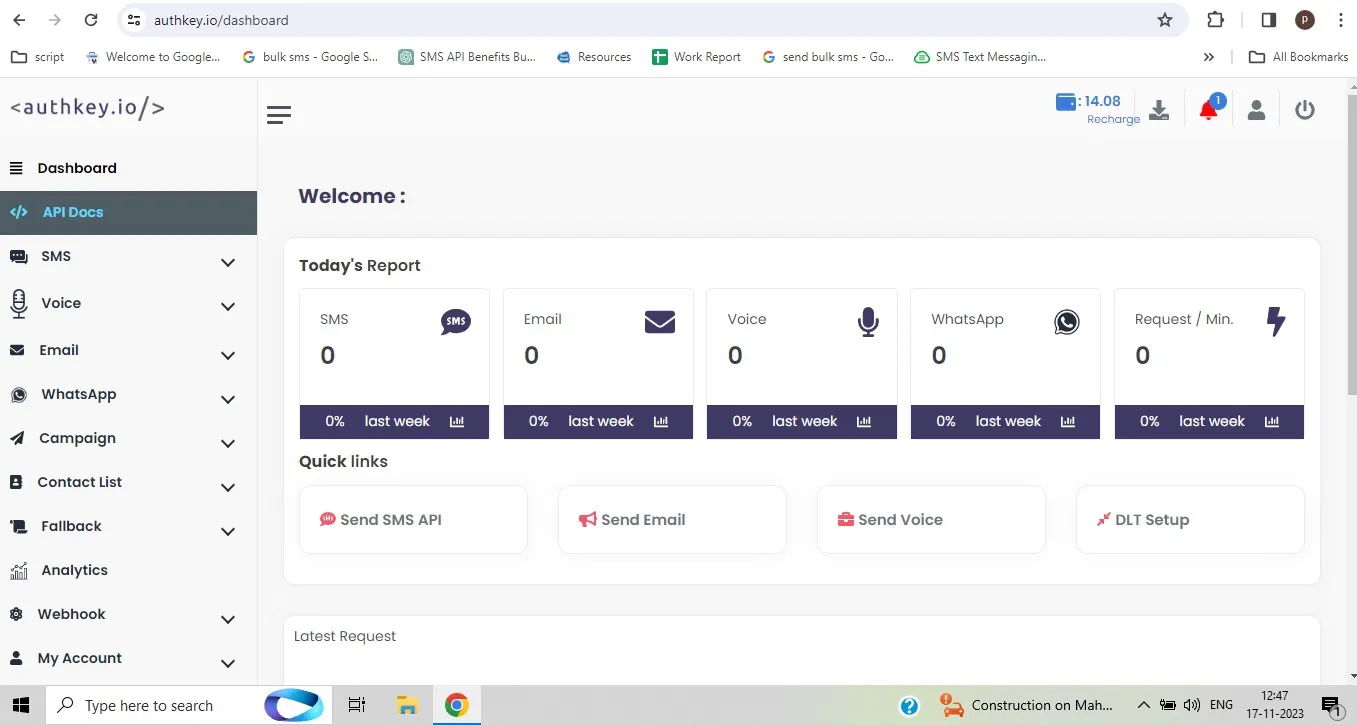Open Task View on the taskbar
This screenshot has height=725, width=1357.
pyautogui.click(x=357, y=705)
